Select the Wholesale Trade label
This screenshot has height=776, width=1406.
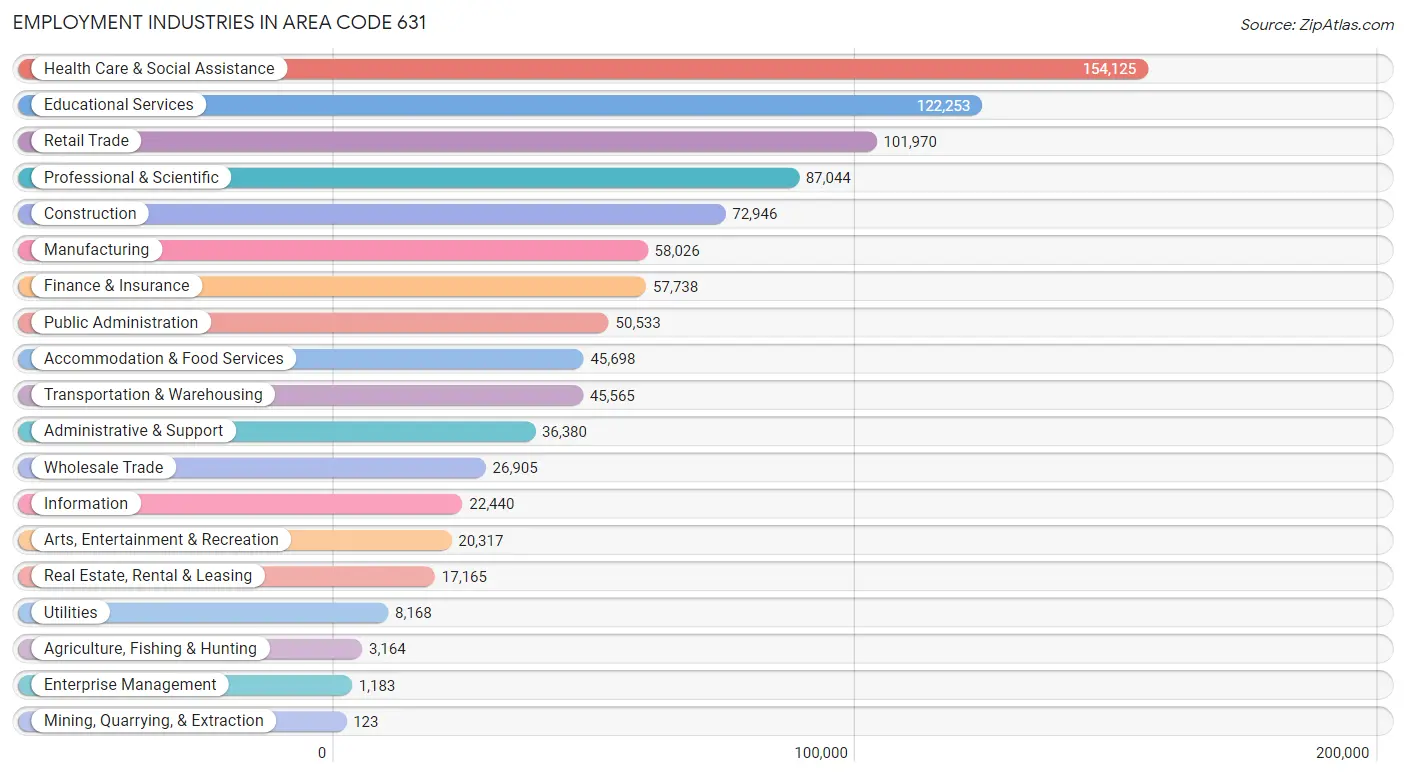pos(103,467)
